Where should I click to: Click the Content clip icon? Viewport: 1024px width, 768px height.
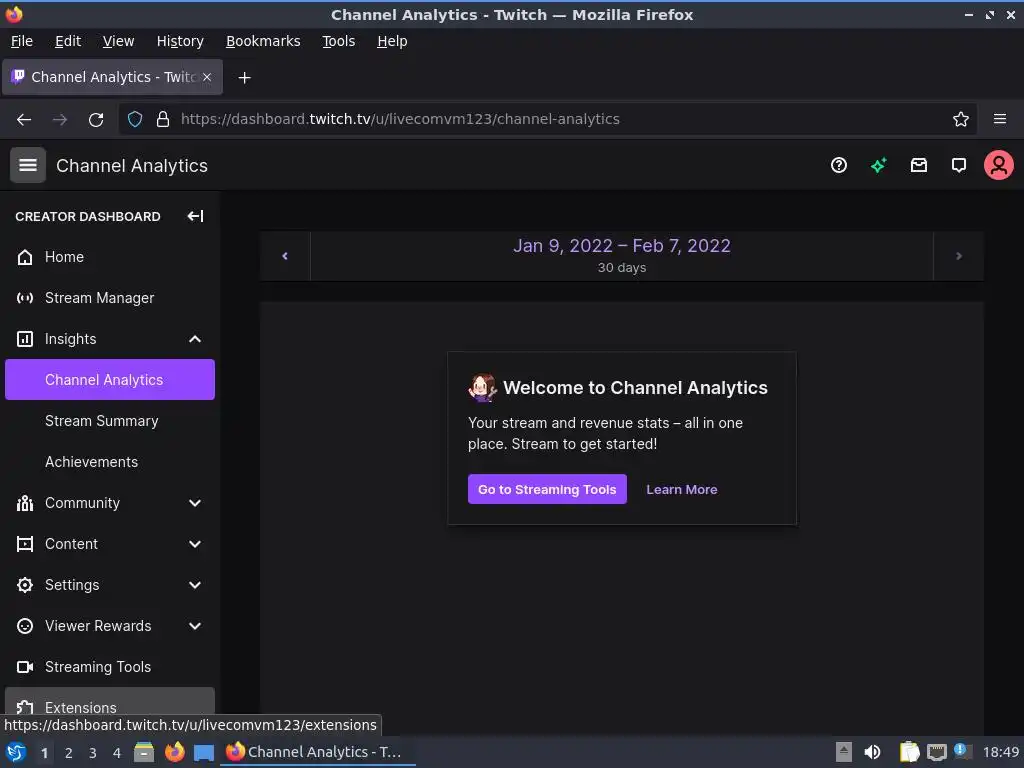(x=25, y=544)
